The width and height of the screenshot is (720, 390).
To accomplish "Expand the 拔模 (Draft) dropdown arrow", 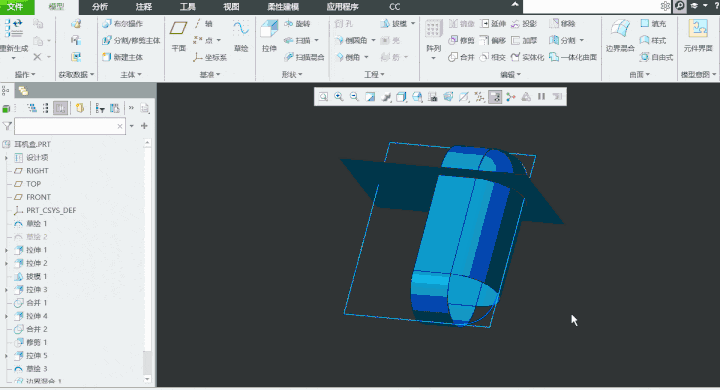I will click(x=413, y=23).
